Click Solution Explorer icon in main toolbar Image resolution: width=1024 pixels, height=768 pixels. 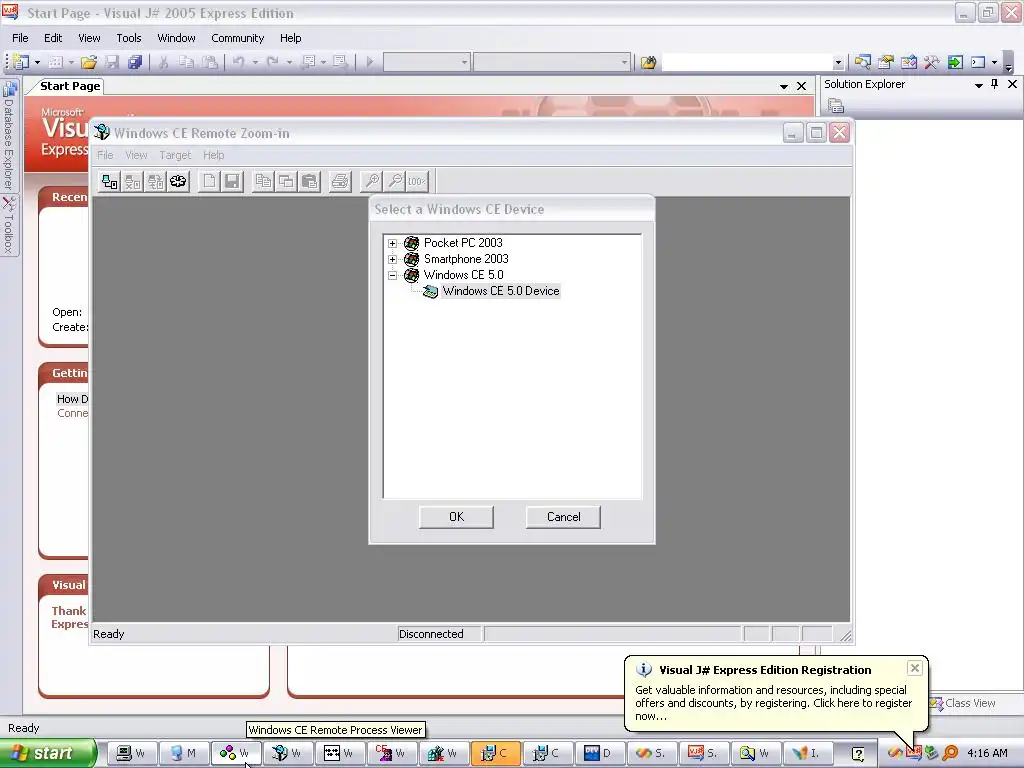pyautogui.click(x=863, y=62)
